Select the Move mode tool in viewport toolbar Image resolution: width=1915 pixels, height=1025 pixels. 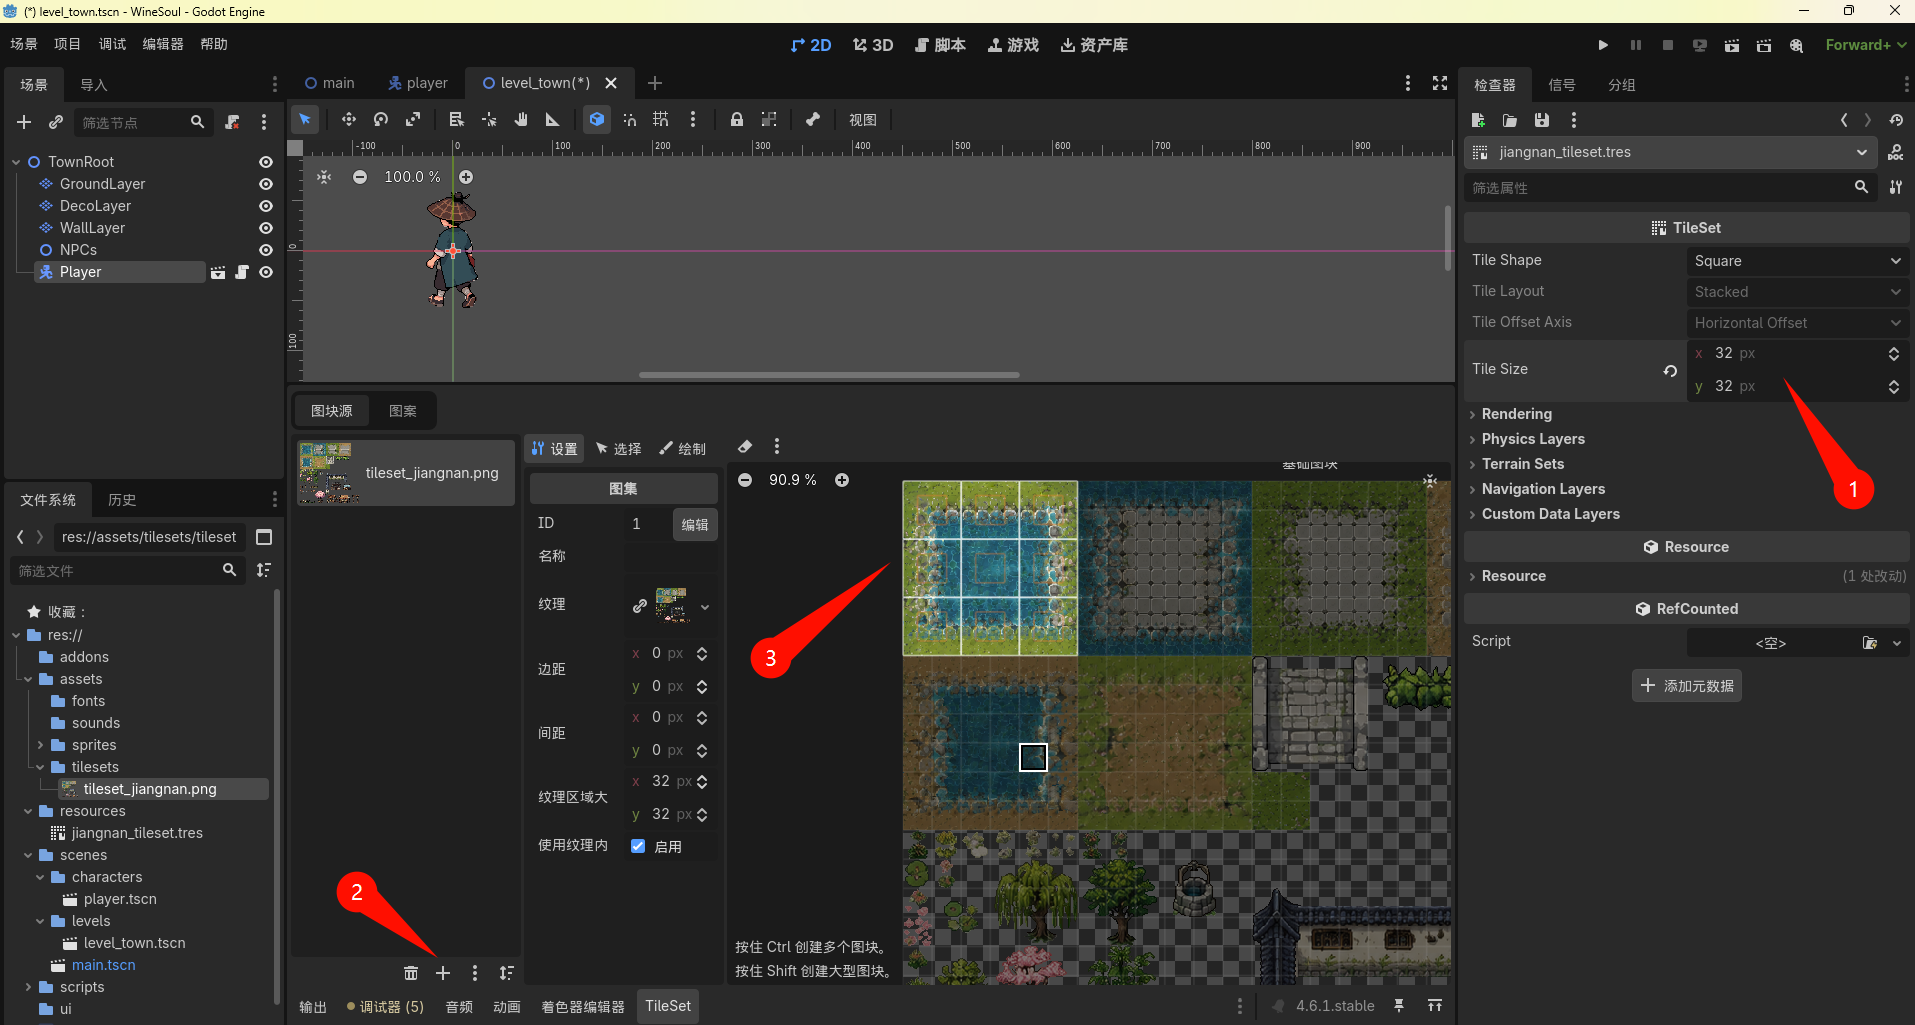[348, 120]
